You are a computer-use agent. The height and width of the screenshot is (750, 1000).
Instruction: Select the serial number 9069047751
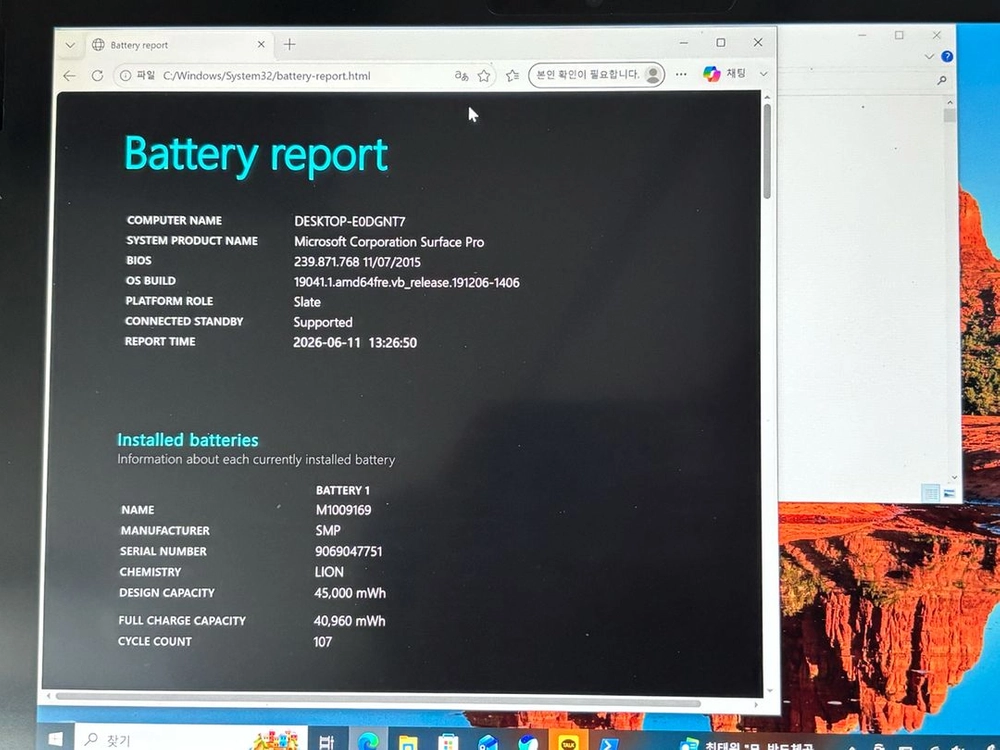349,551
